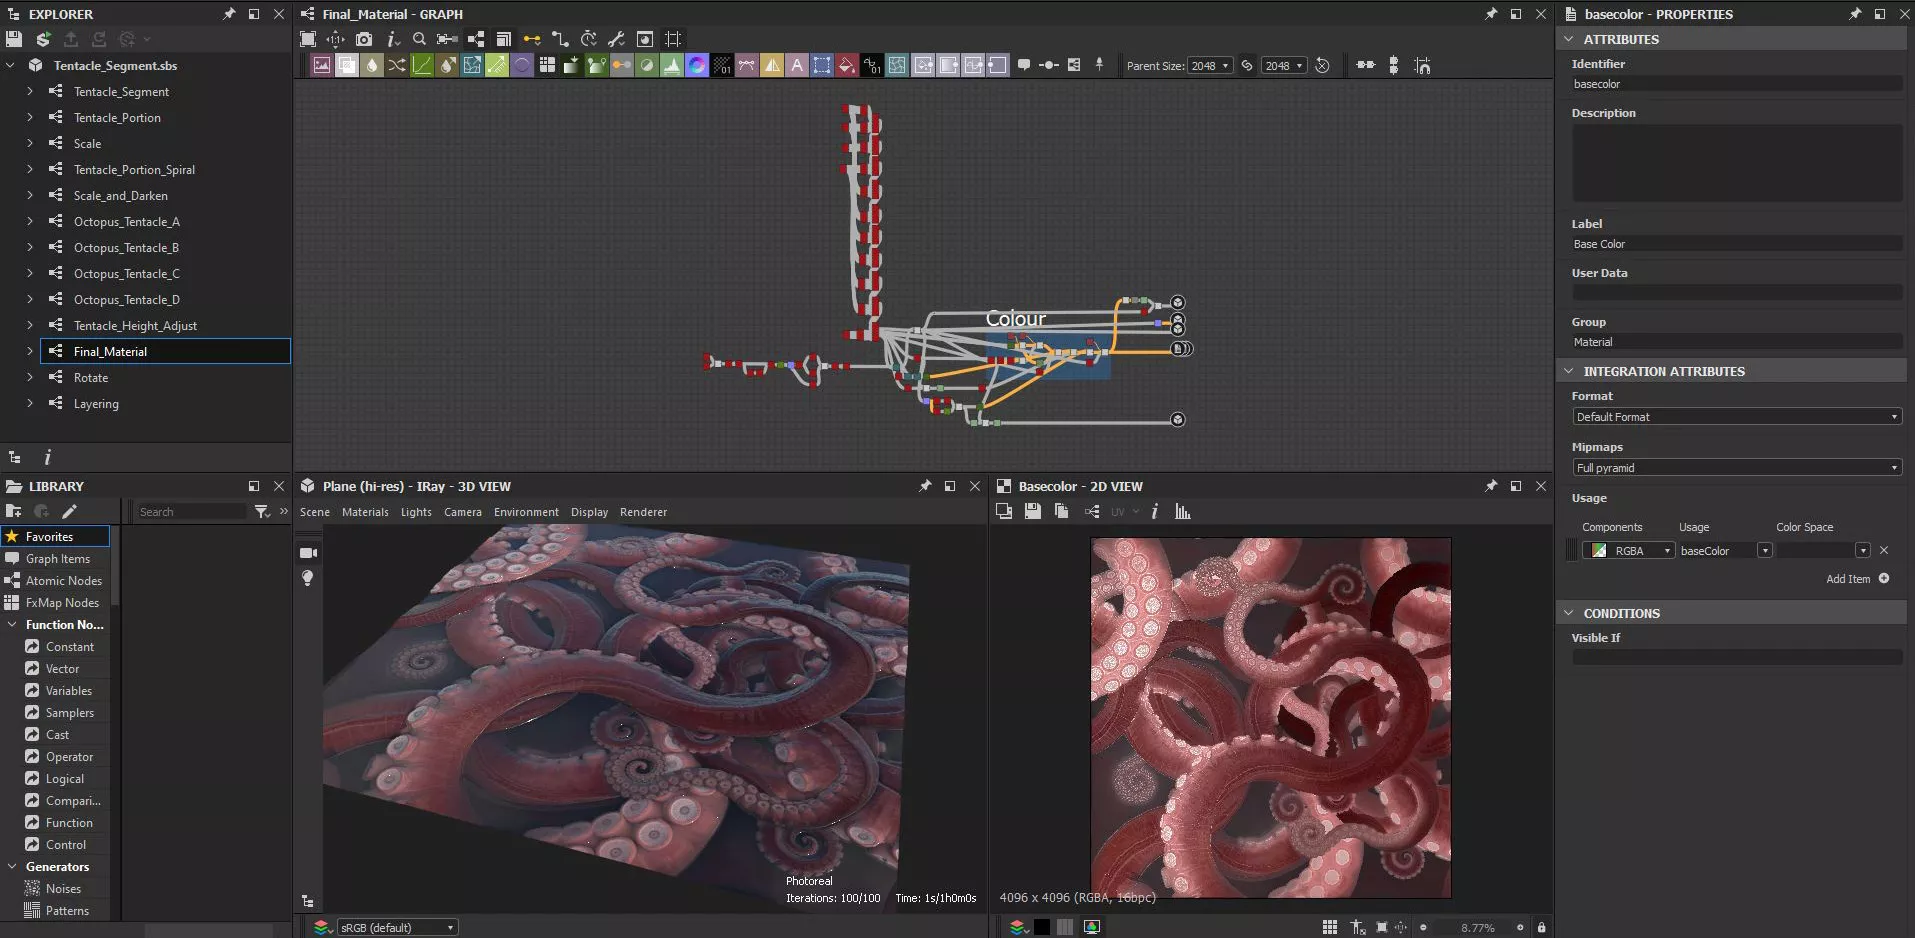1915x938 pixels.
Task: Click the light bulb icon in 3D View
Action: pyautogui.click(x=308, y=579)
